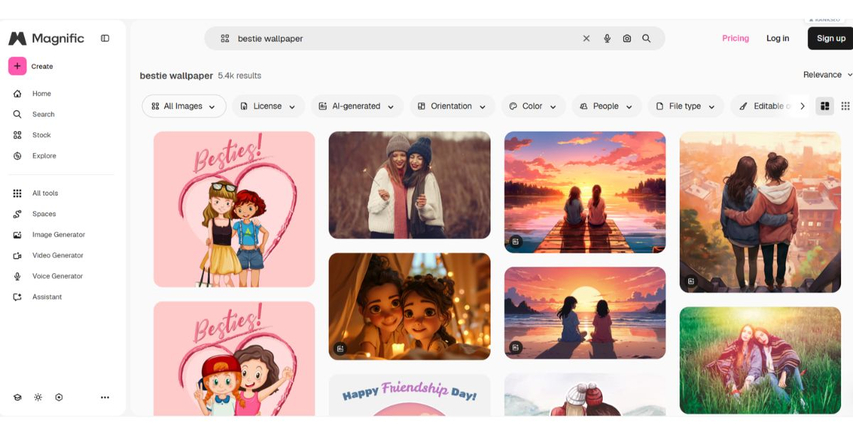Image resolution: width=853 pixels, height=448 pixels.
Task: Open the friends hugging over city view image
Action: 760,212
